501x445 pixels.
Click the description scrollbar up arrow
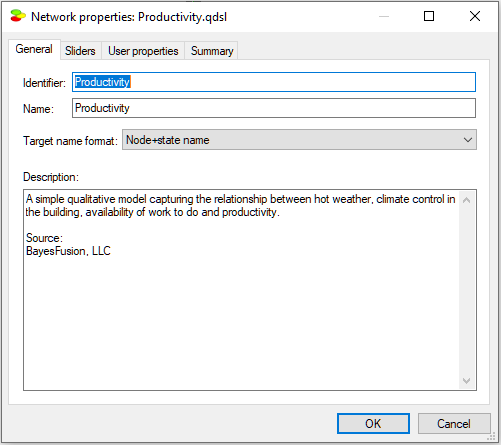point(467,200)
